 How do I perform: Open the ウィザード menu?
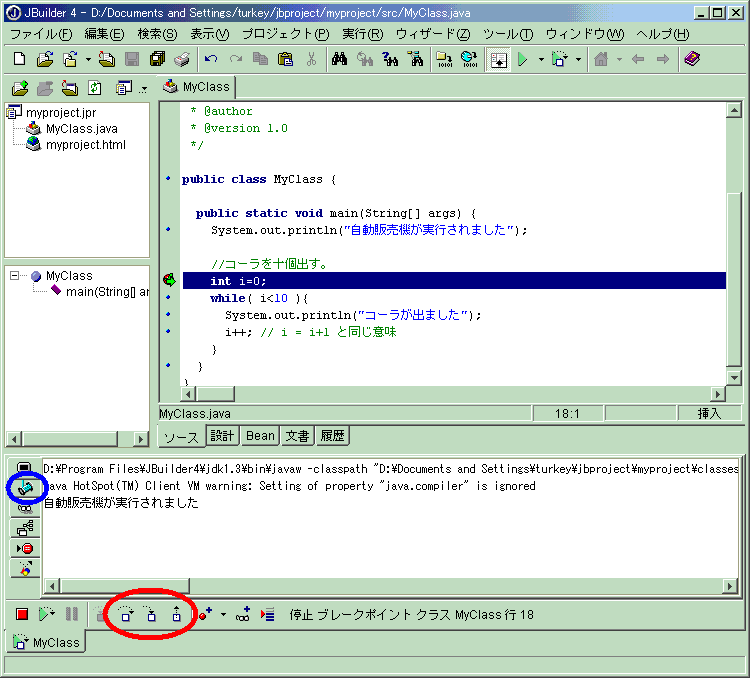tap(432, 33)
